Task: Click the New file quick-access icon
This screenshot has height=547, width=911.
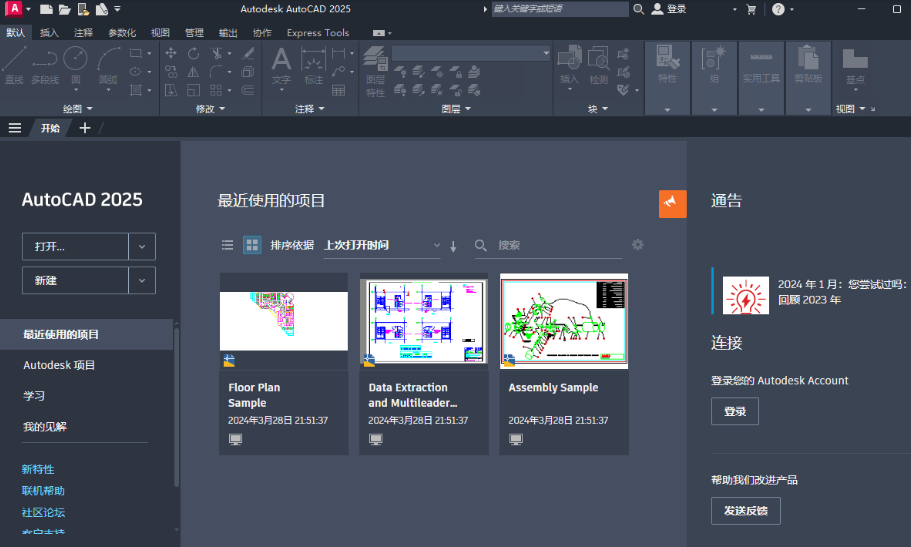Action: pyautogui.click(x=46, y=9)
